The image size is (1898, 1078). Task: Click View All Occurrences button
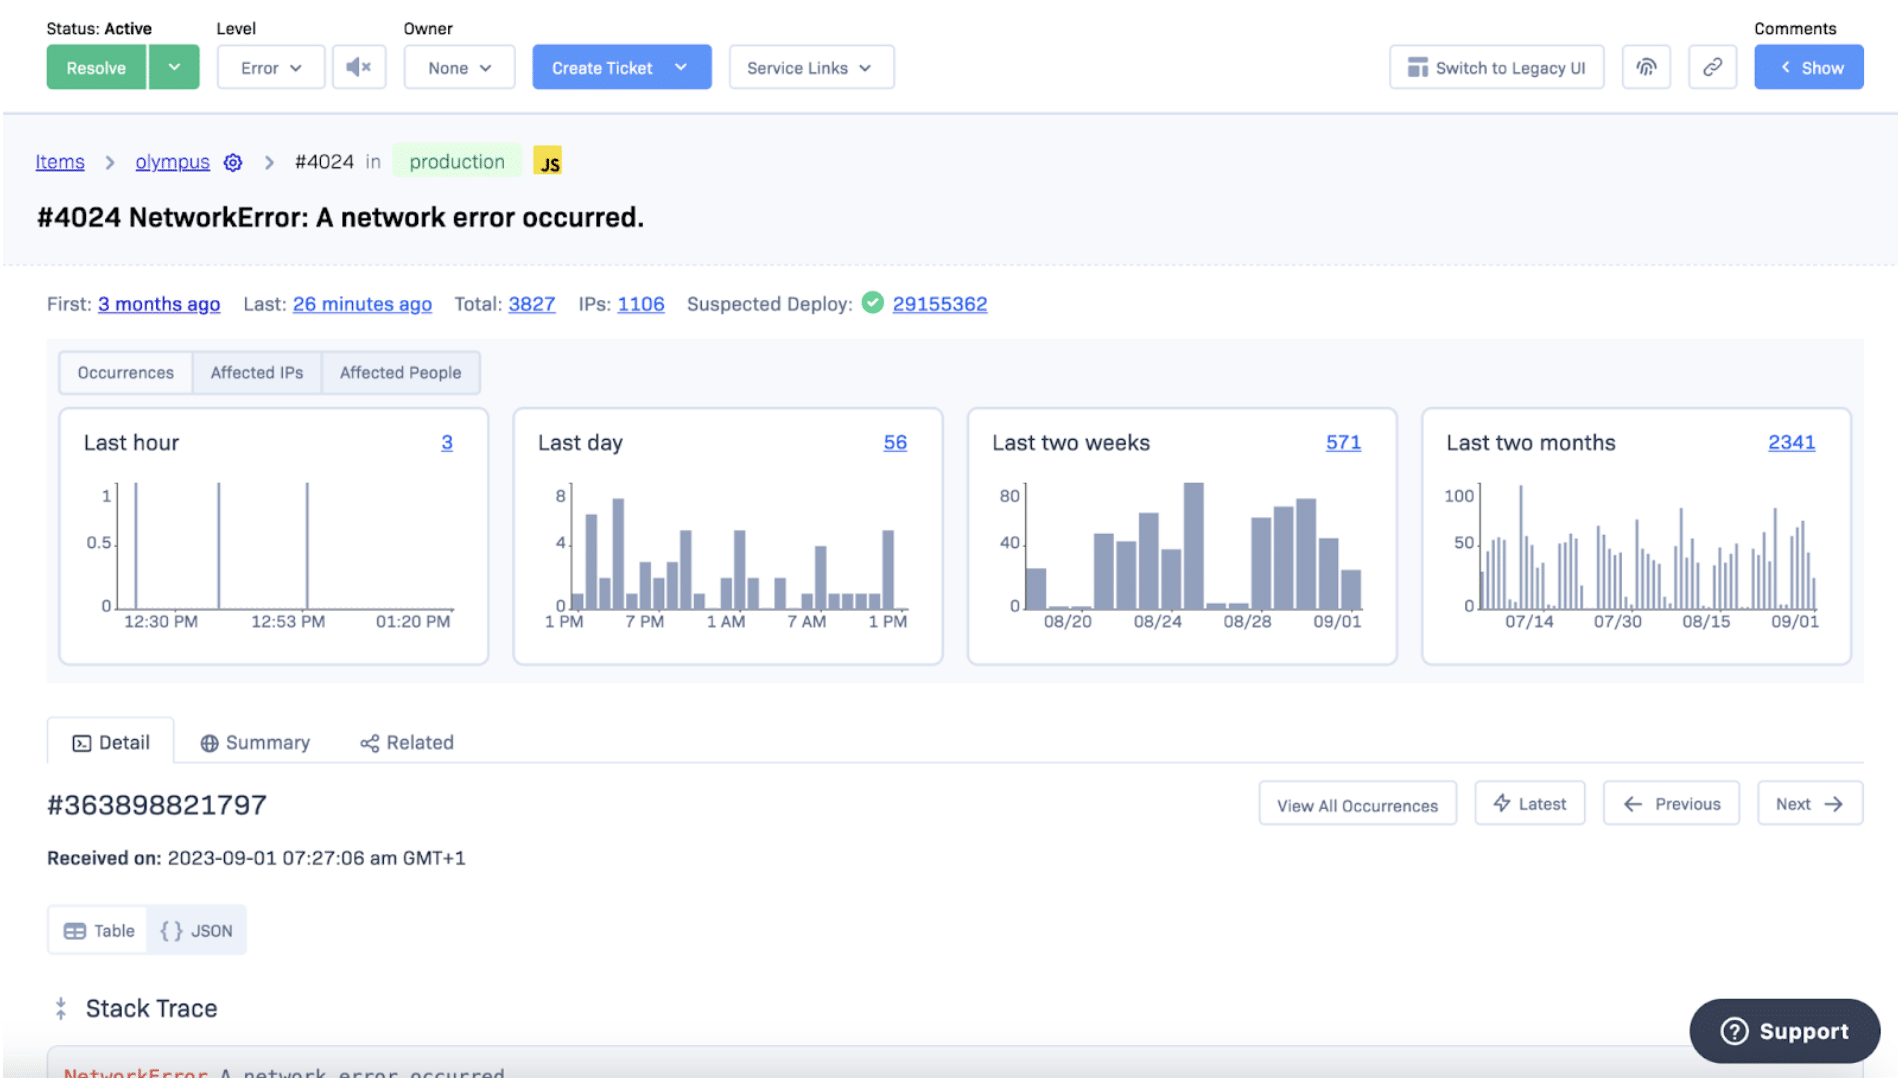(x=1357, y=805)
